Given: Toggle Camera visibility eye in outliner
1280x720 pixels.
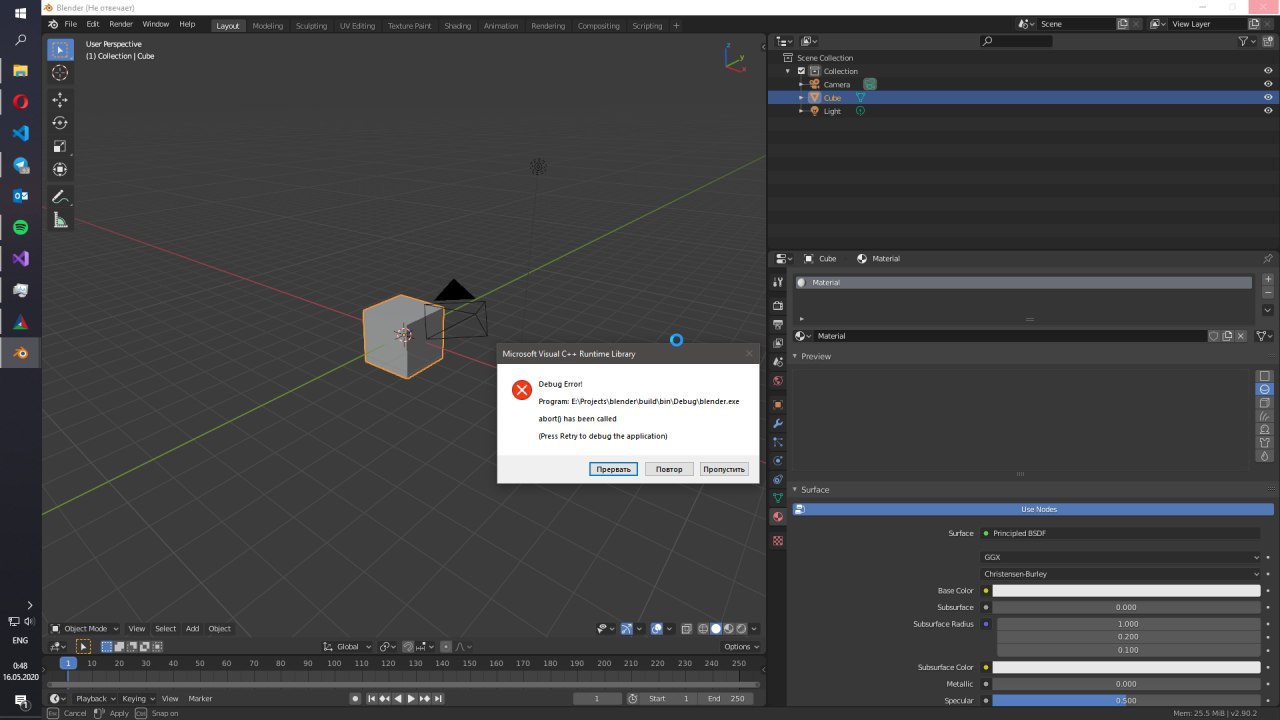Looking at the screenshot, I should [x=1268, y=84].
